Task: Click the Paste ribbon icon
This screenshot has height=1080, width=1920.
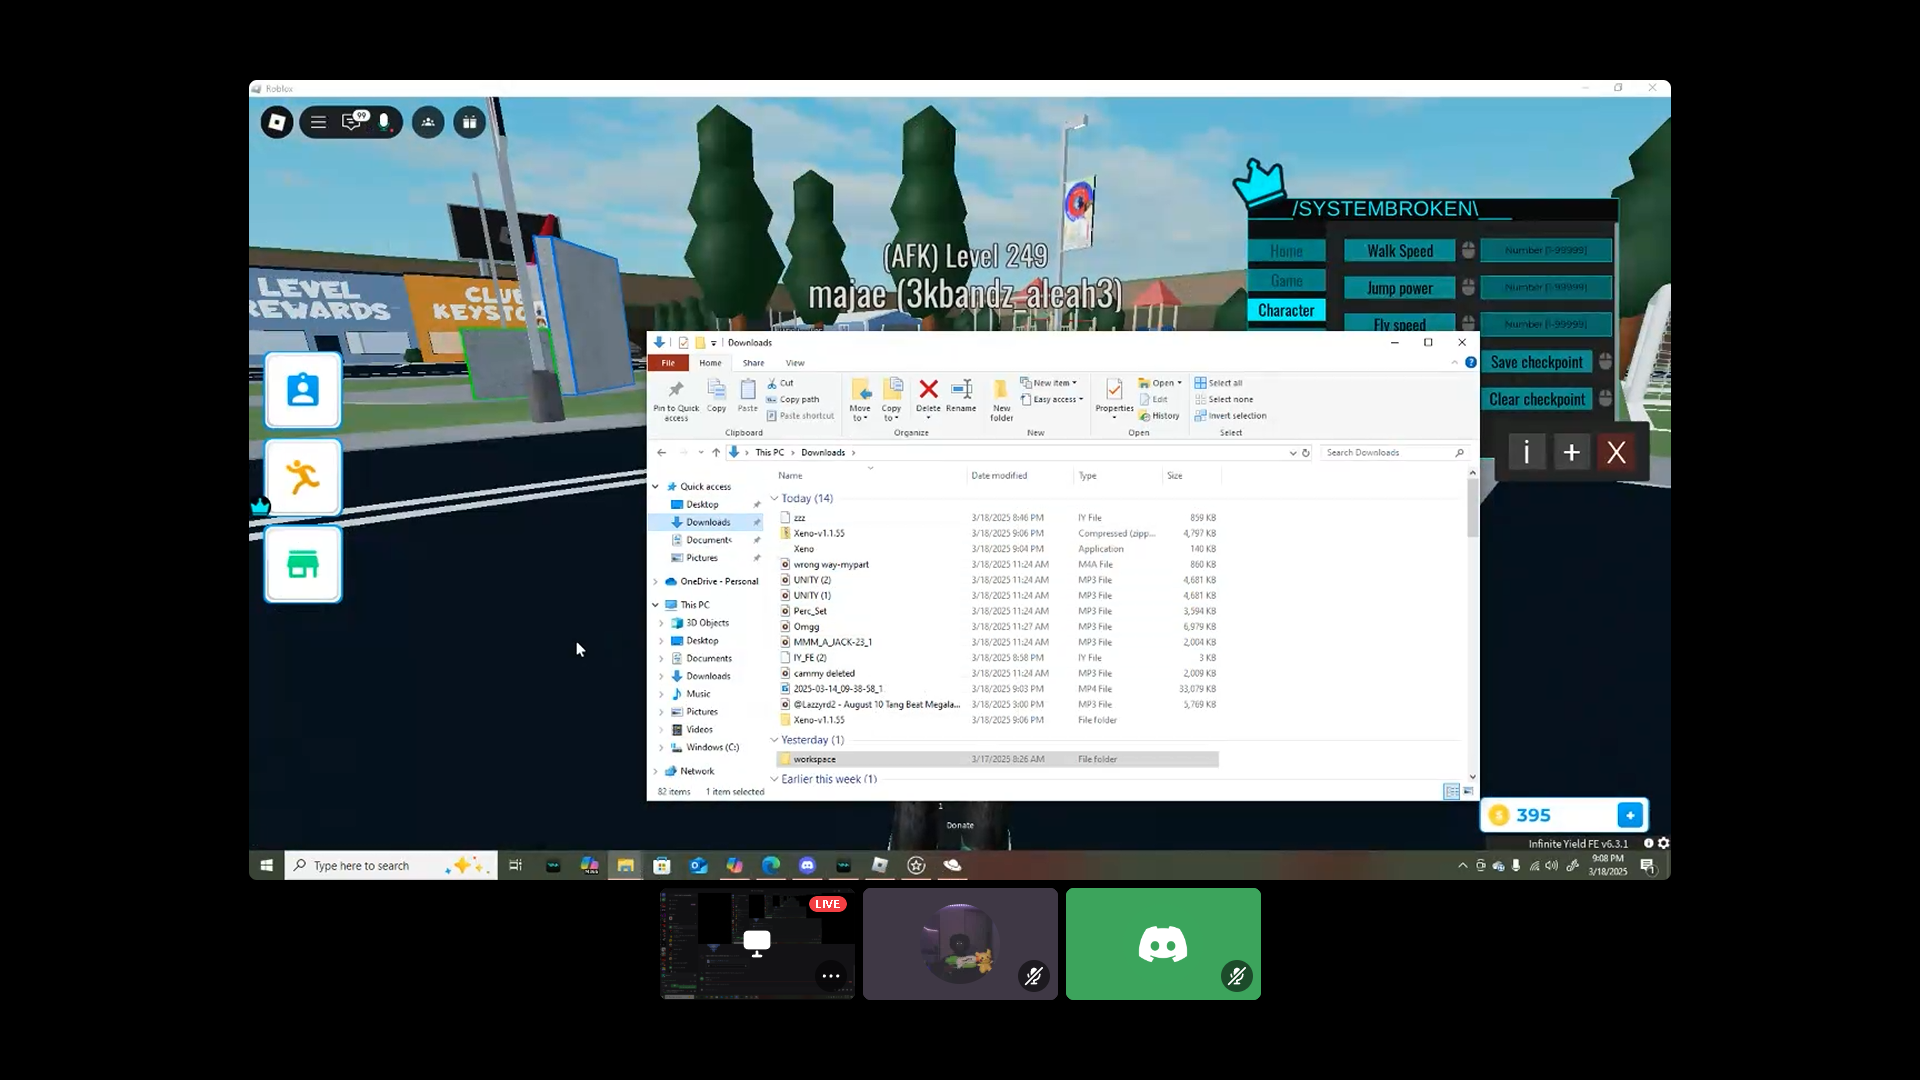Action: tap(748, 395)
